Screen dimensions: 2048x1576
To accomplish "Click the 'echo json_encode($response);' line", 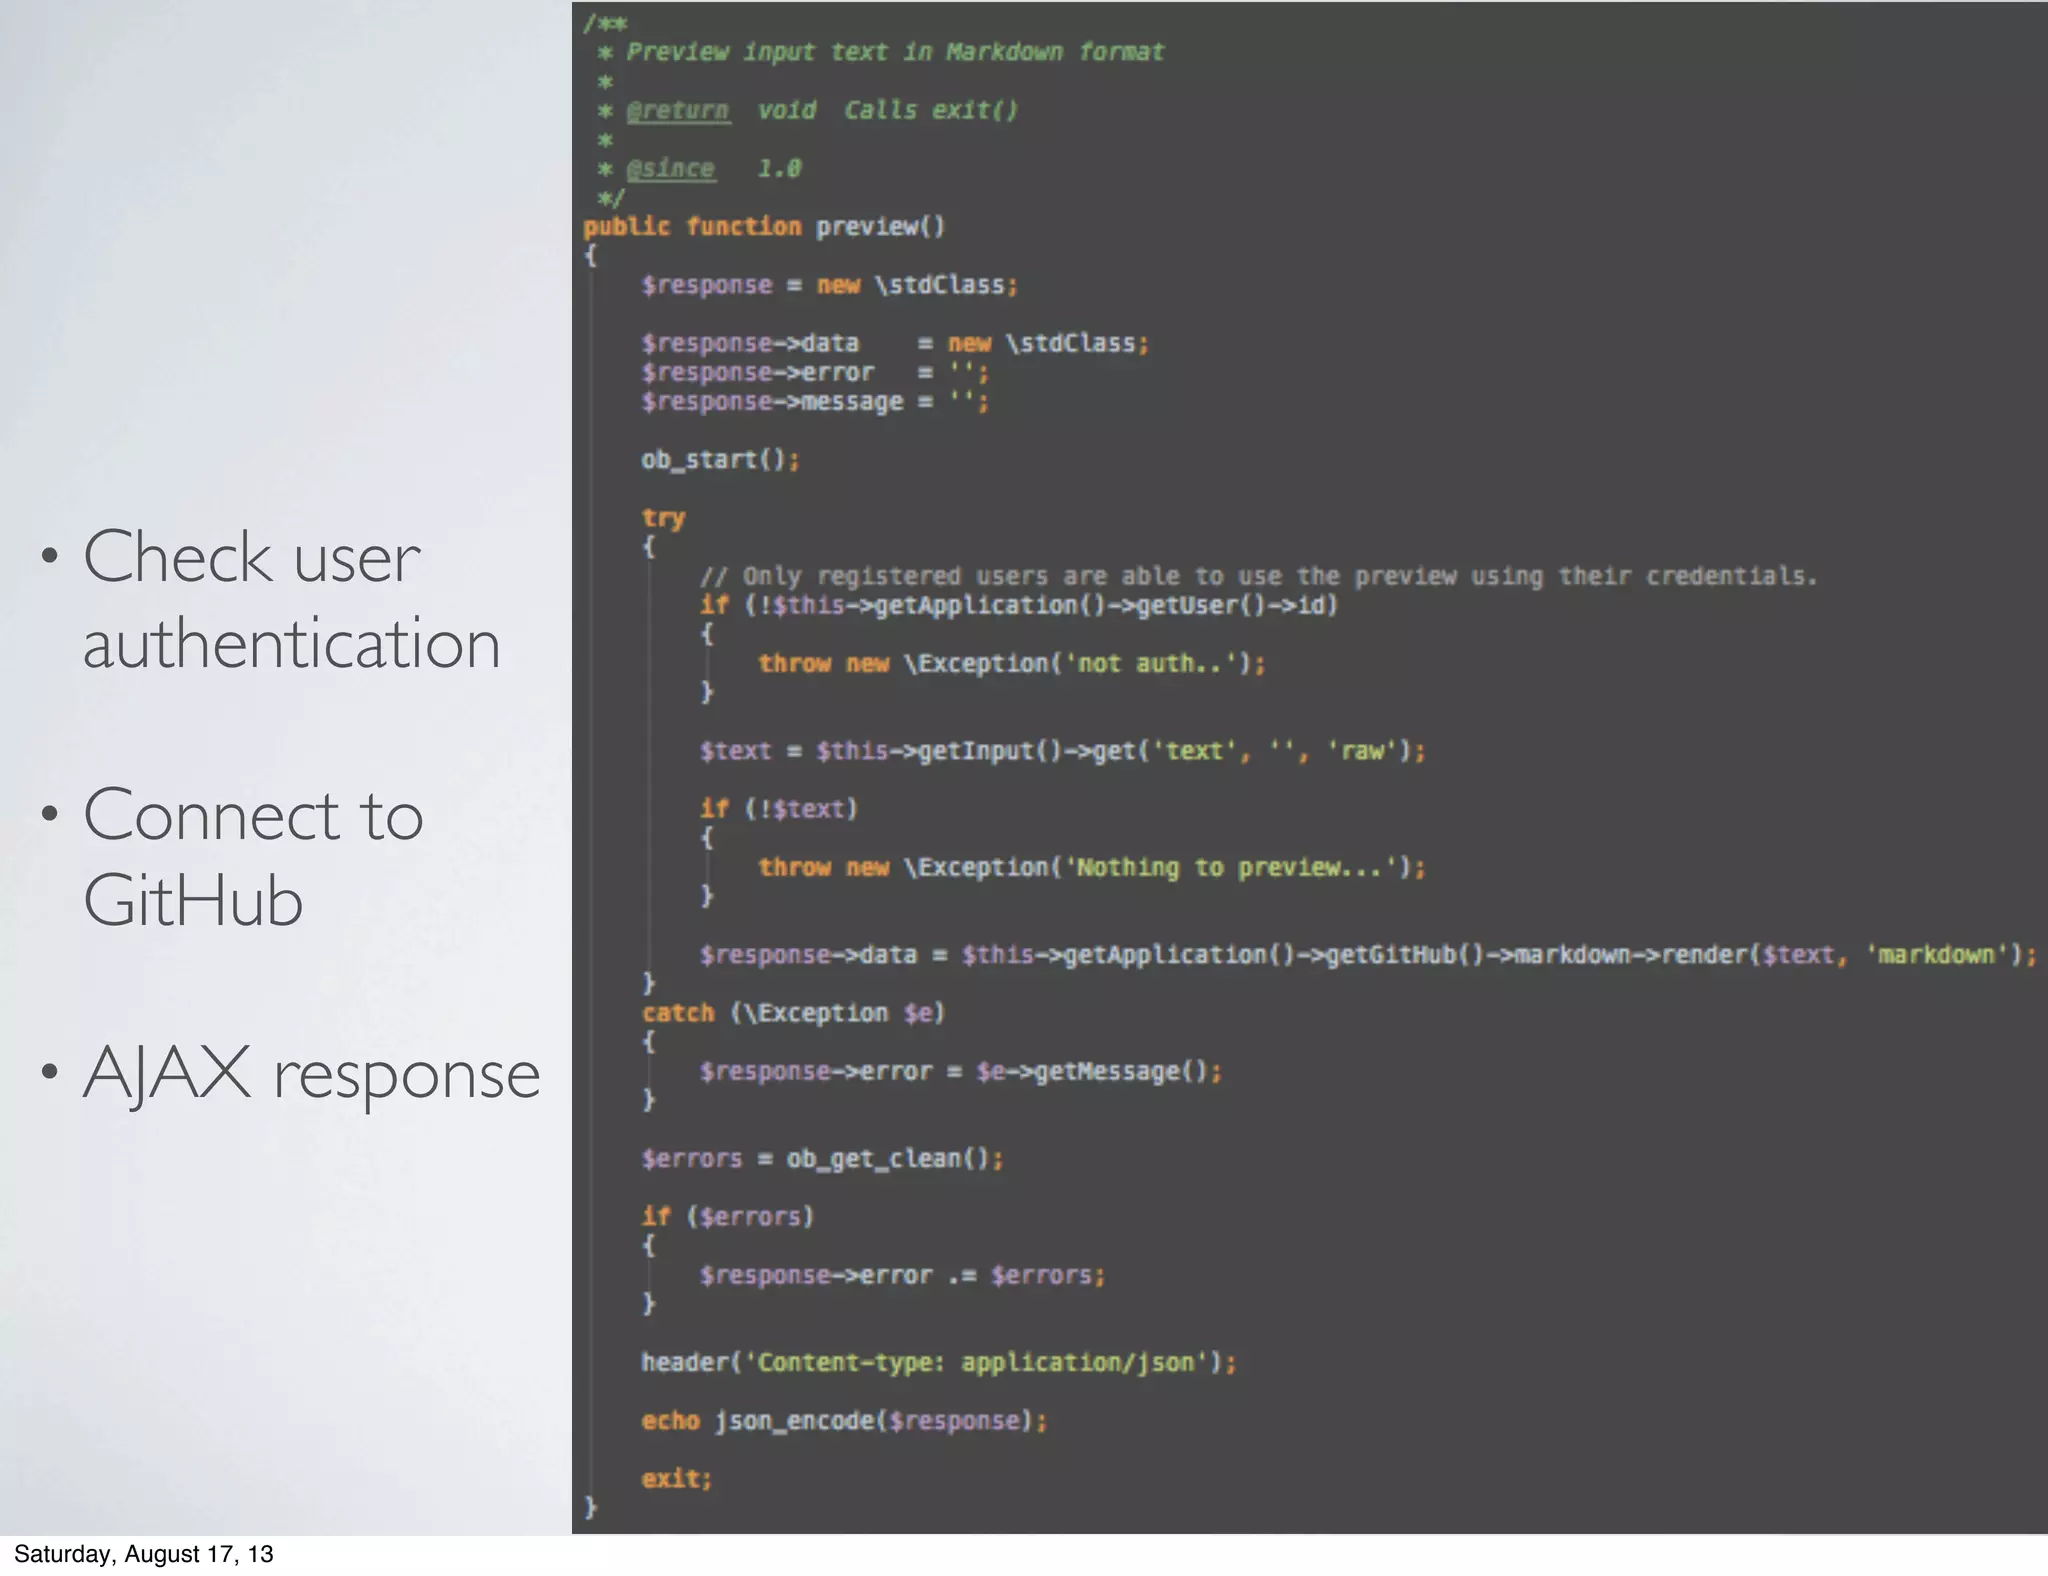I will tap(844, 1421).
